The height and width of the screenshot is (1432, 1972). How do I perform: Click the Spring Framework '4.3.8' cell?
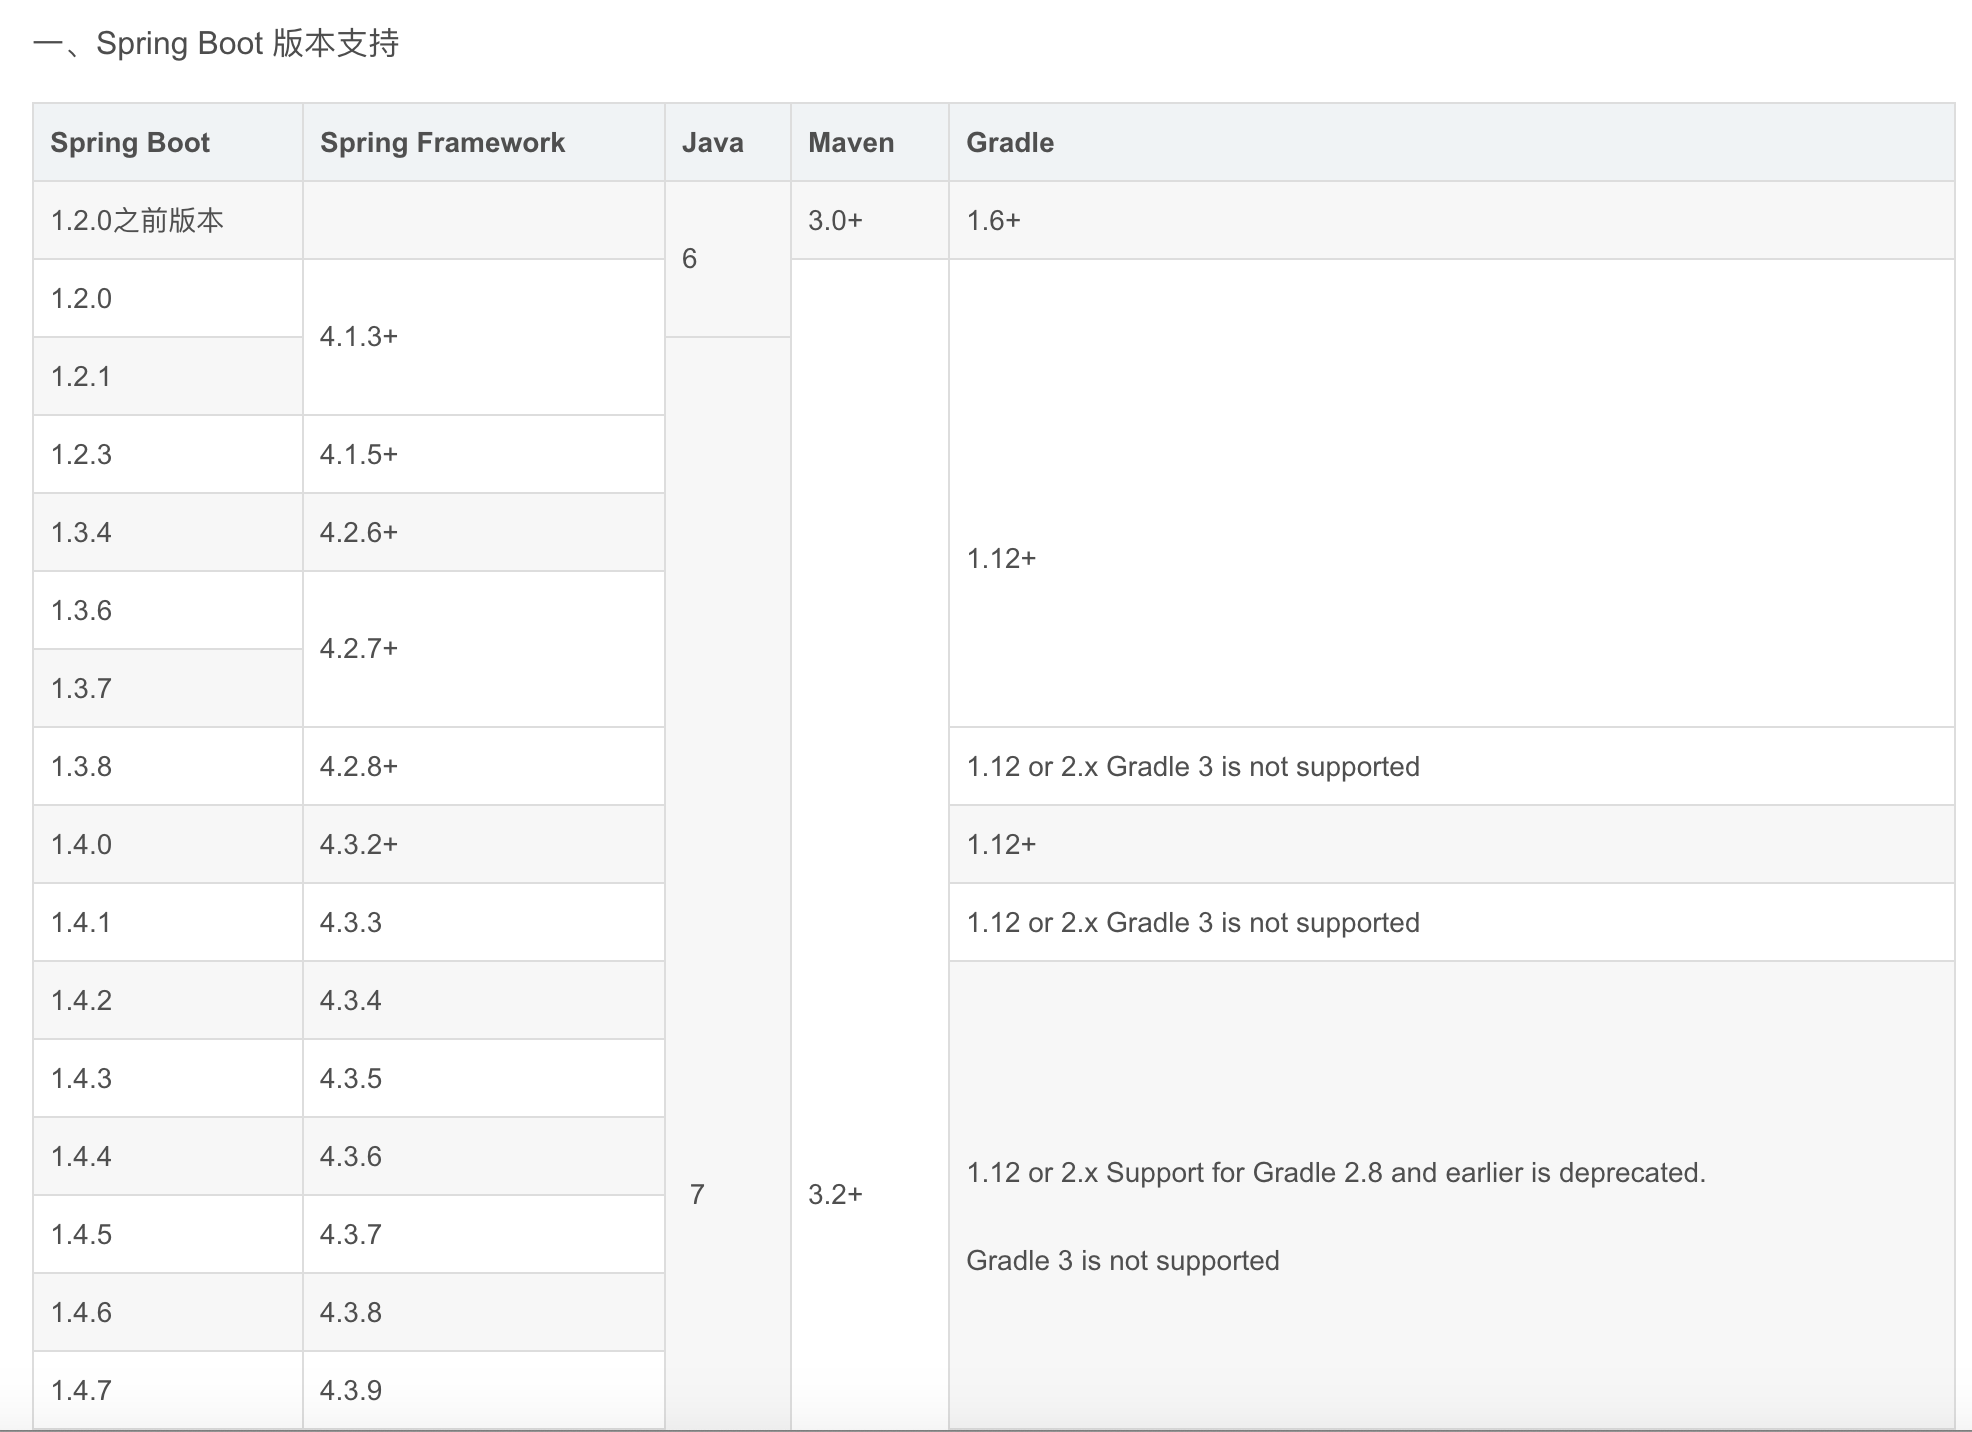(484, 1312)
